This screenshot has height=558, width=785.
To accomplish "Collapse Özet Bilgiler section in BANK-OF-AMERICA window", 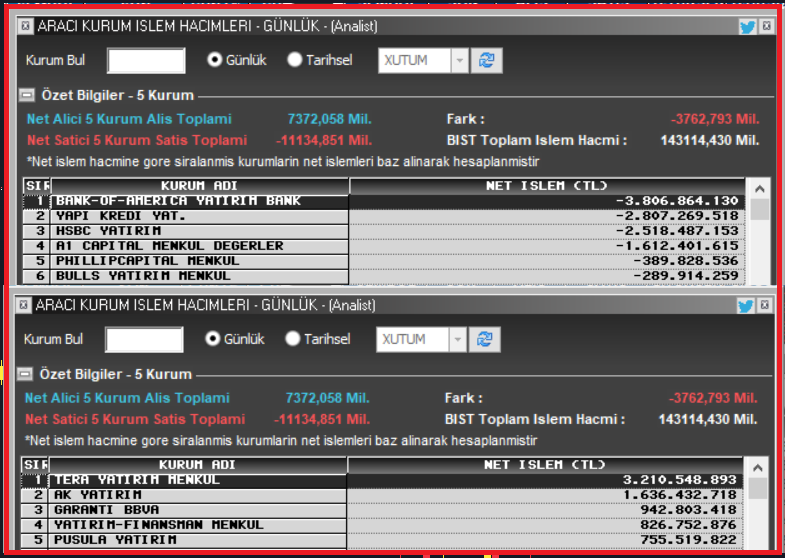I will tap(27, 95).
